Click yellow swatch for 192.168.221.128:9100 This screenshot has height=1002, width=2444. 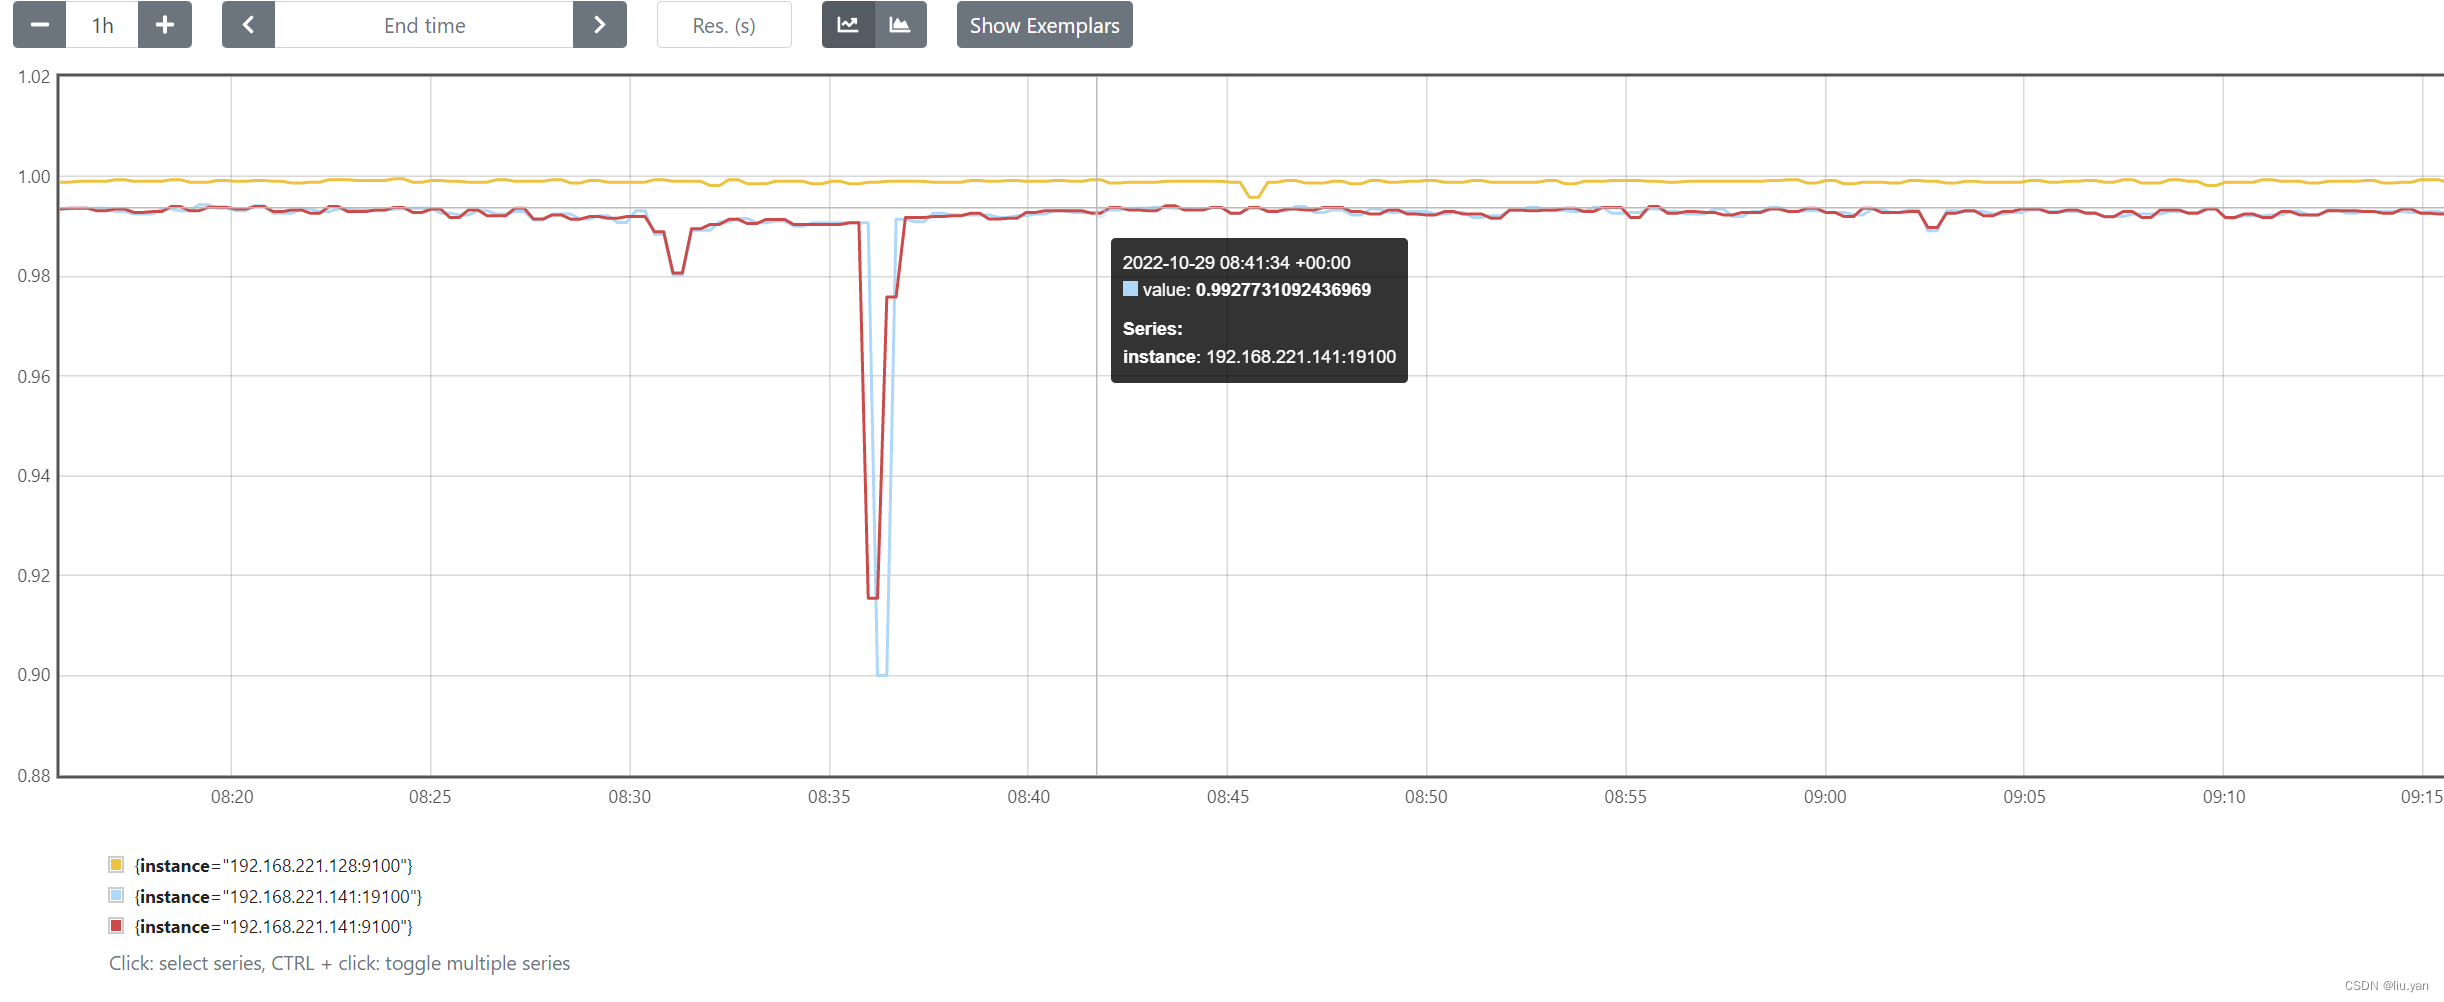[x=116, y=864]
